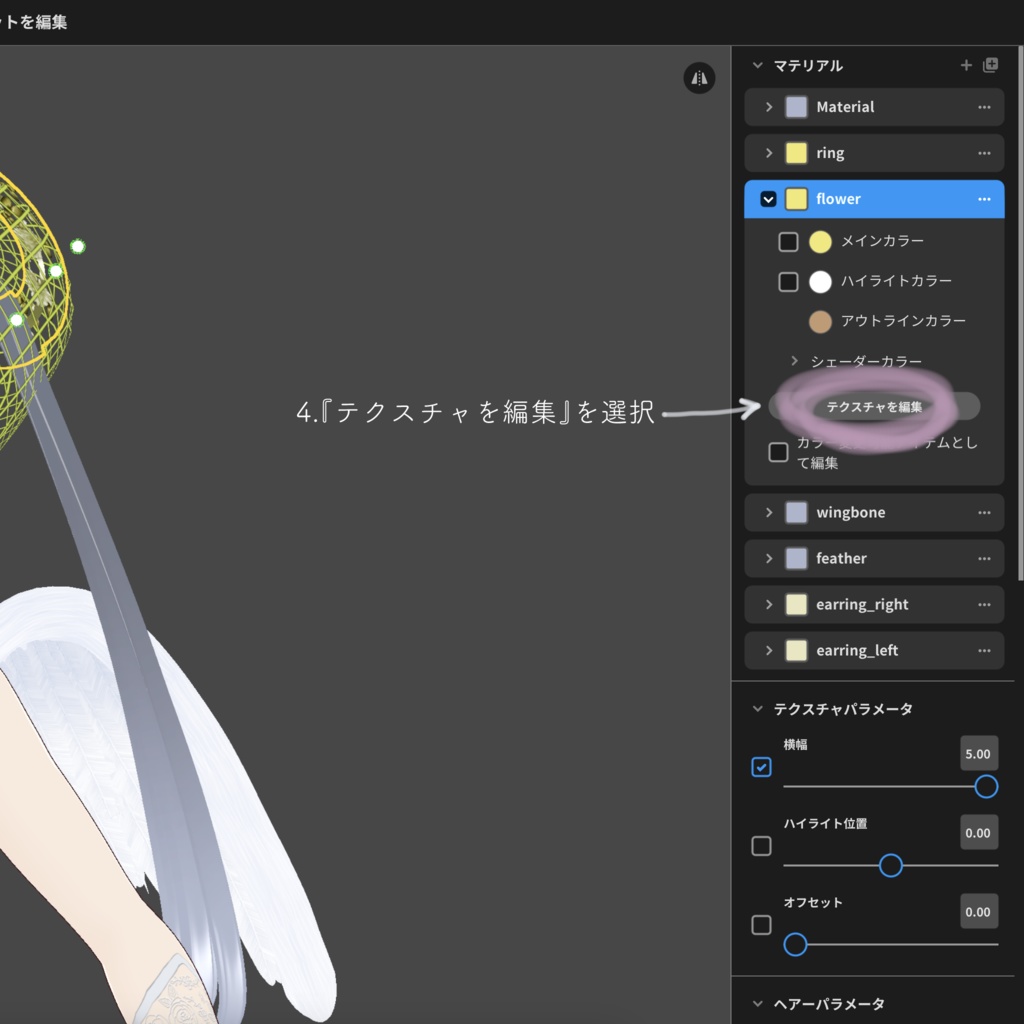Open the wingbone material's ellipsis menu
Viewport: 1024px width, 1024px height.
pos(985,512)
